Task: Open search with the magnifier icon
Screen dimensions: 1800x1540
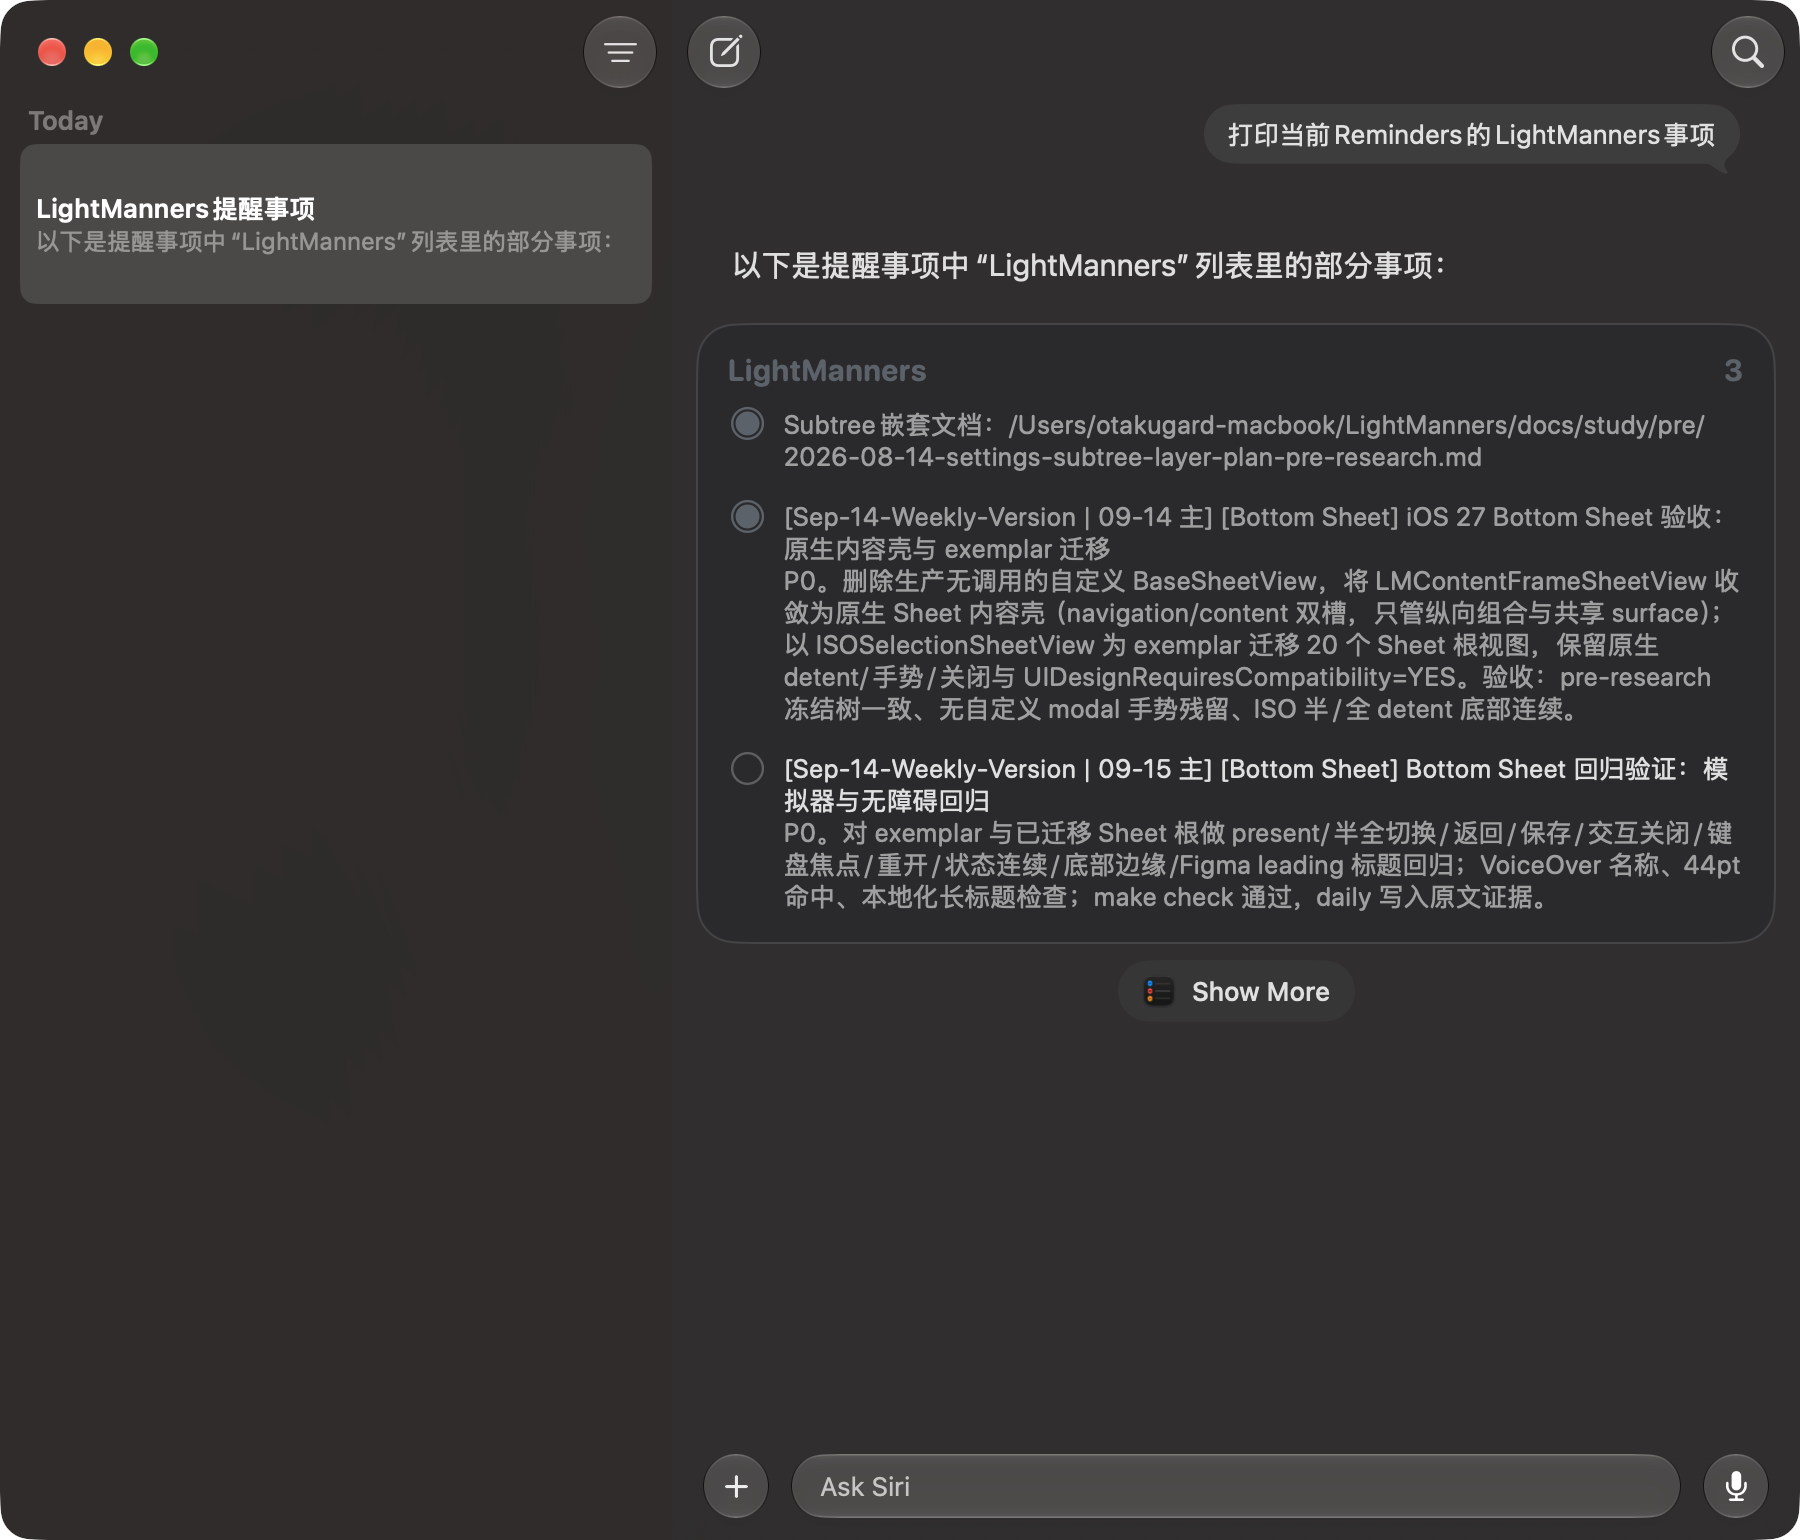Action: pos(1747,52)
